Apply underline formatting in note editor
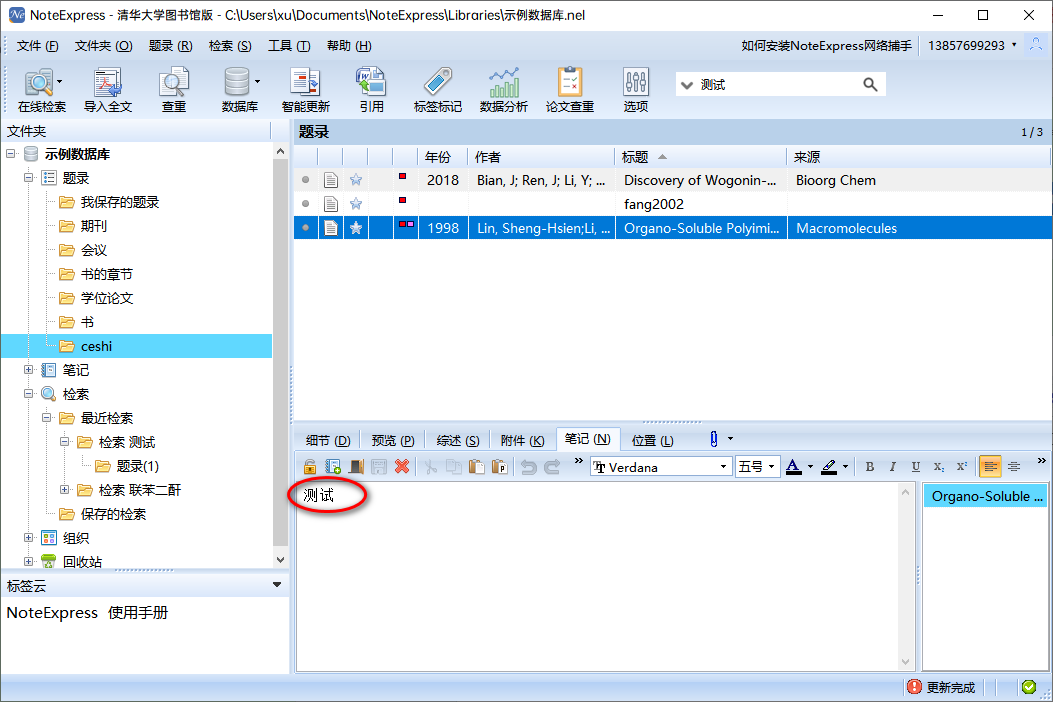The height and width of the screenshot is (702, 1053). [915, 466]
